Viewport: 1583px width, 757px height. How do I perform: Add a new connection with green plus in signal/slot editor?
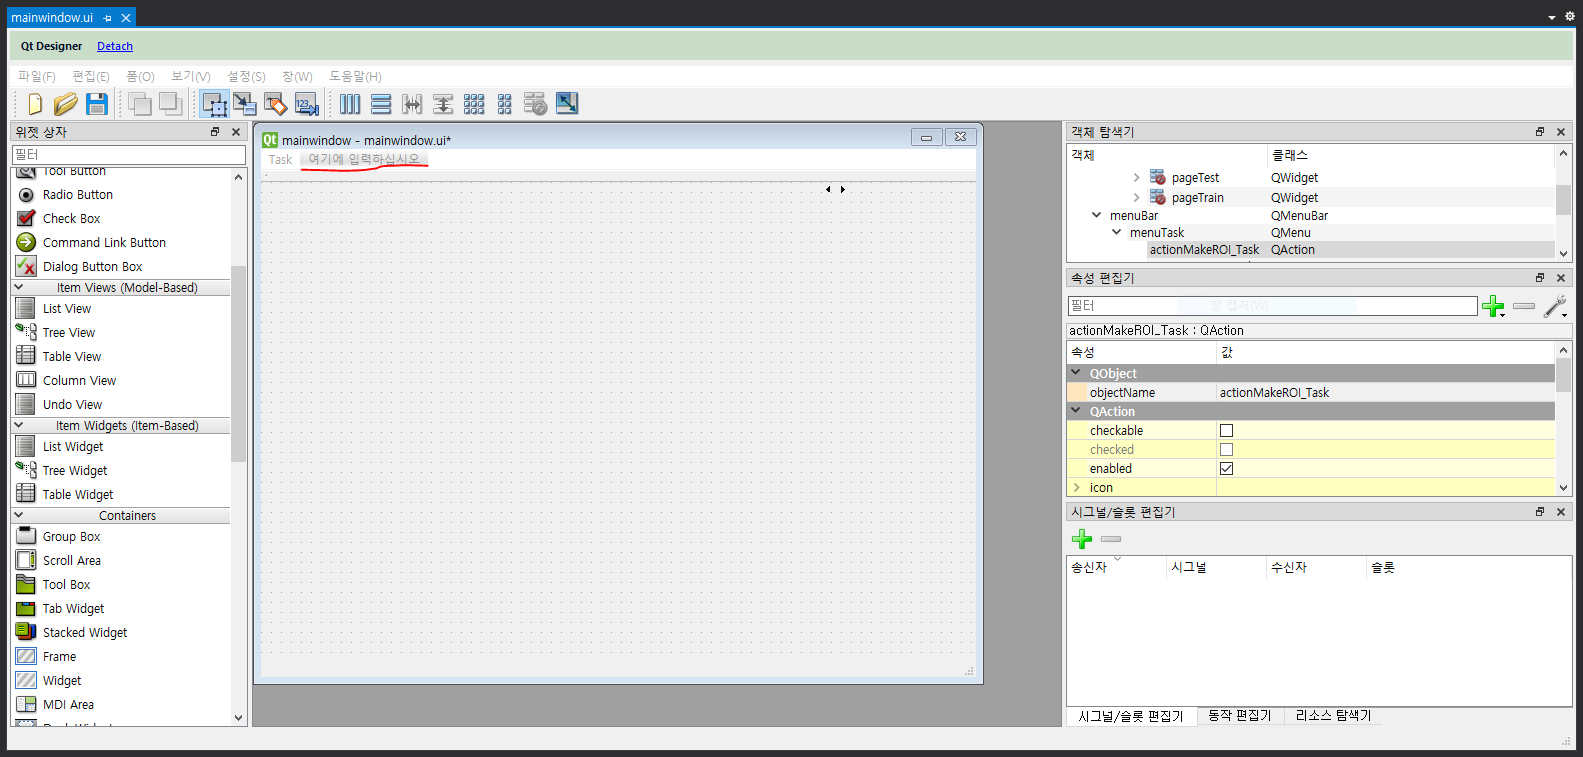[x=1082, y=539]
